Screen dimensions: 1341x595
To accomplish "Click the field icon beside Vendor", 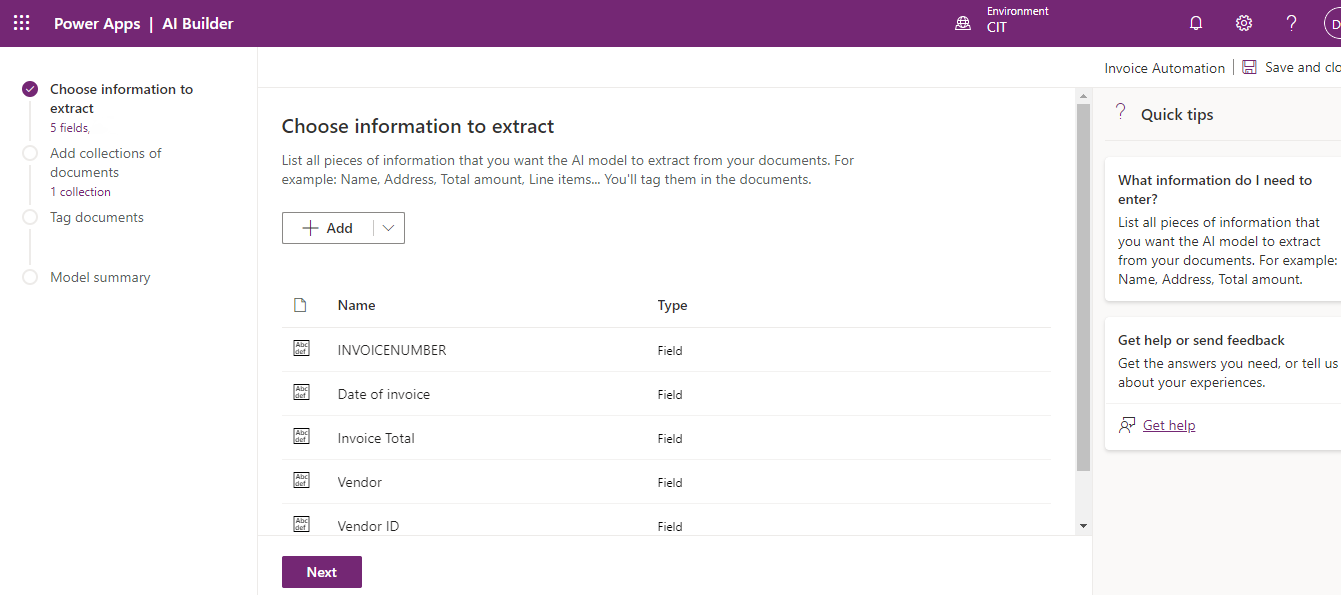I will pyautogui.click(x=301, y=481).
